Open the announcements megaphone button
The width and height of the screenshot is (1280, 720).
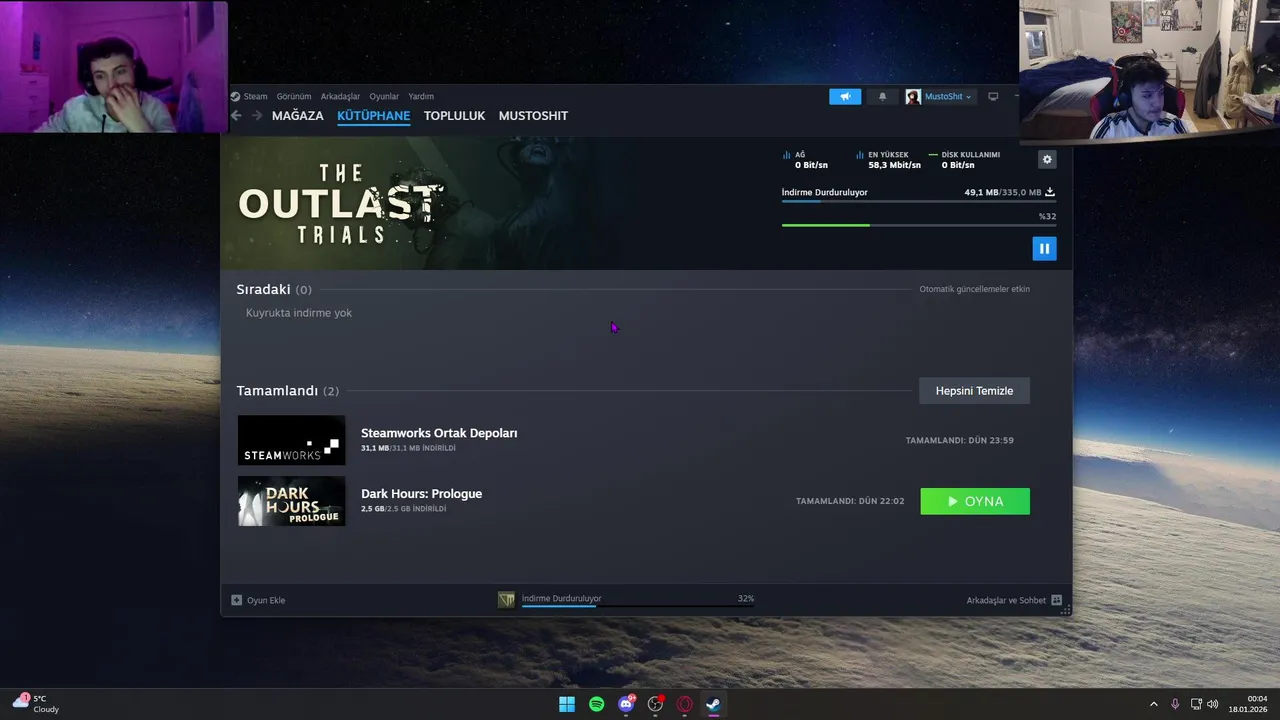coord(845,97)
